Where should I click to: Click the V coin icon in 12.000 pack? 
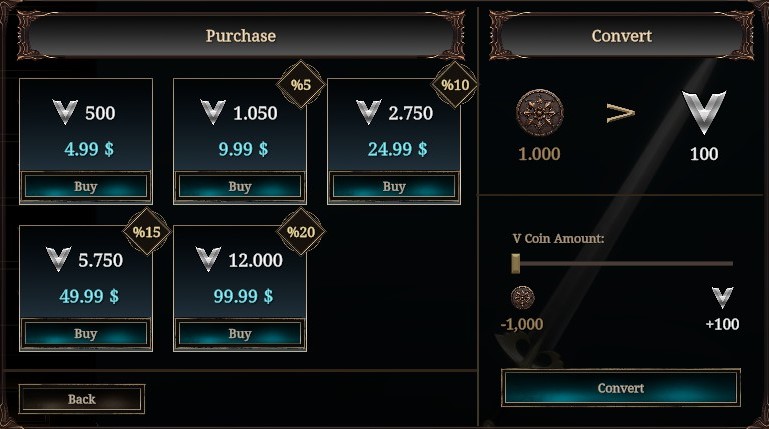(x=209, y=260)
